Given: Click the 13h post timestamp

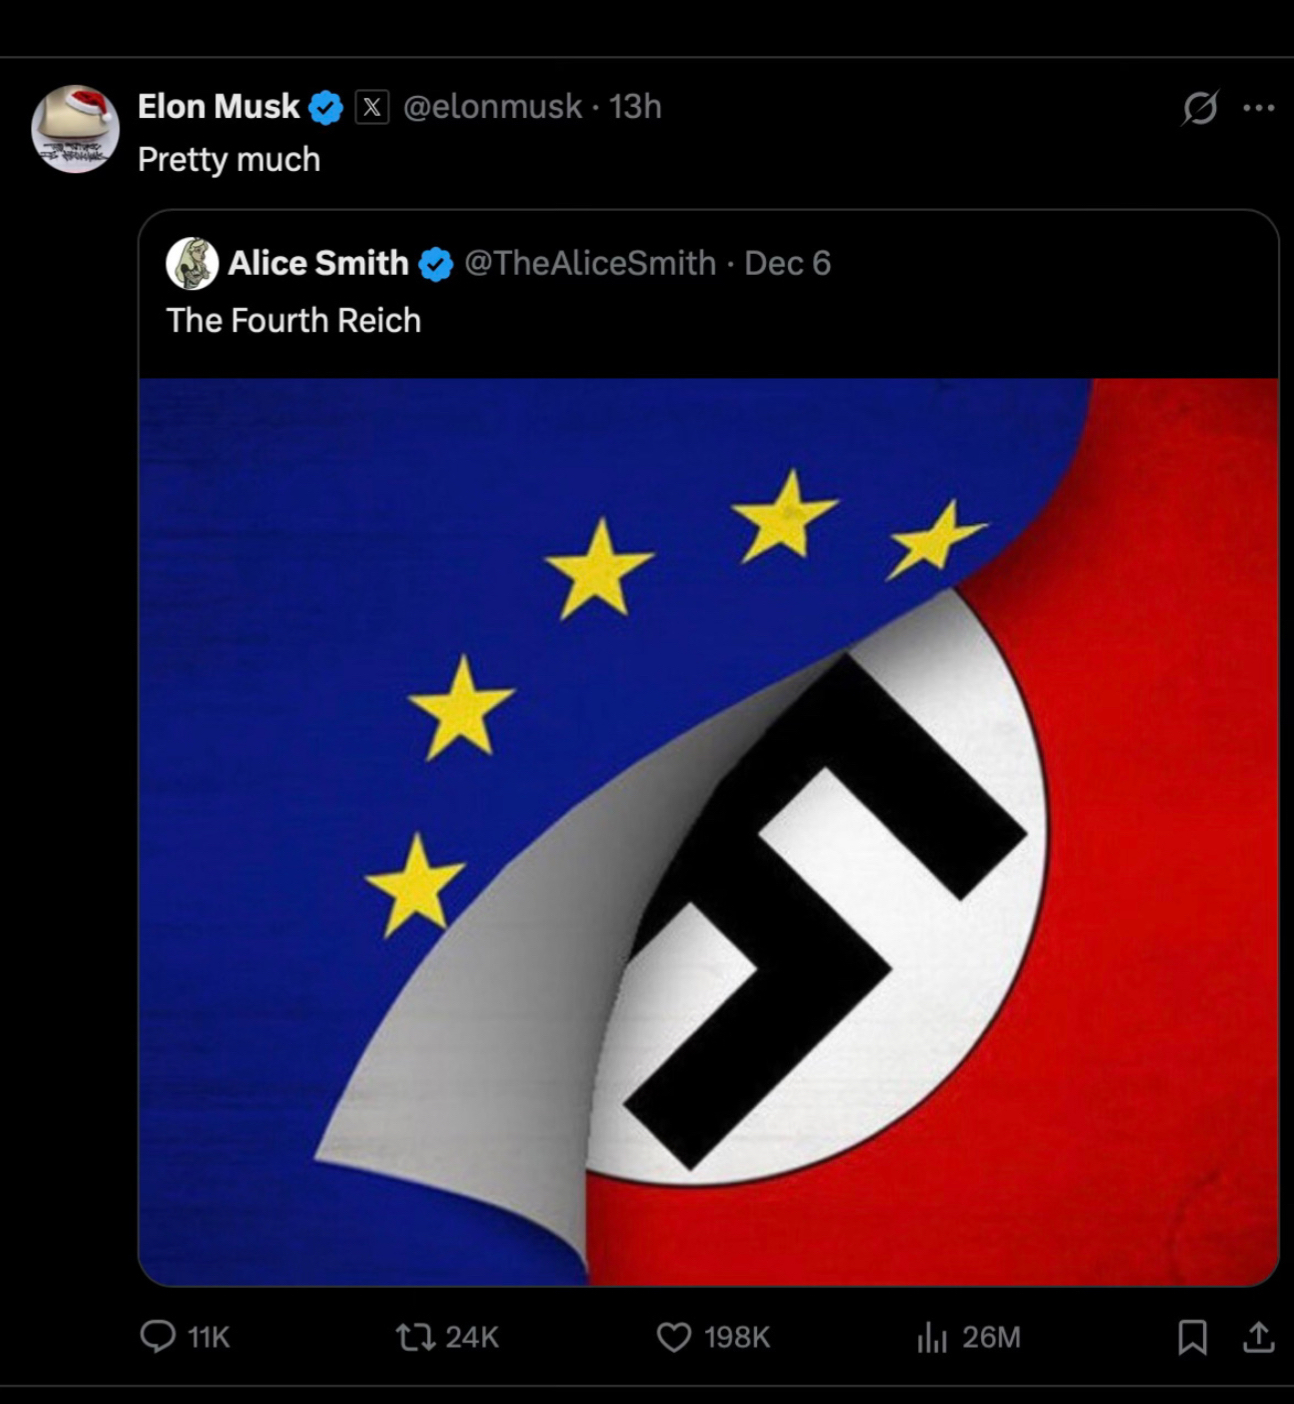Looking at the screenshot, I should coord(635,106).
